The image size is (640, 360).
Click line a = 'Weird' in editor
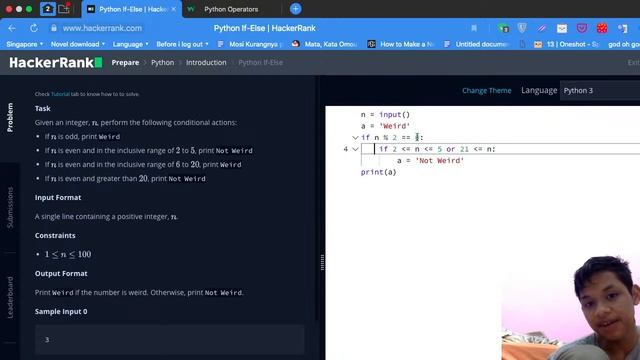pos(385,126)
